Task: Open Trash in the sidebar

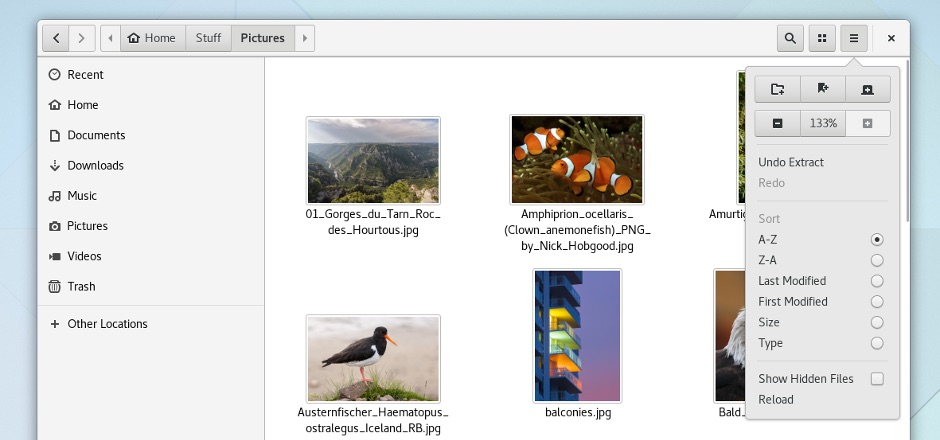Action: click(81, 286)
